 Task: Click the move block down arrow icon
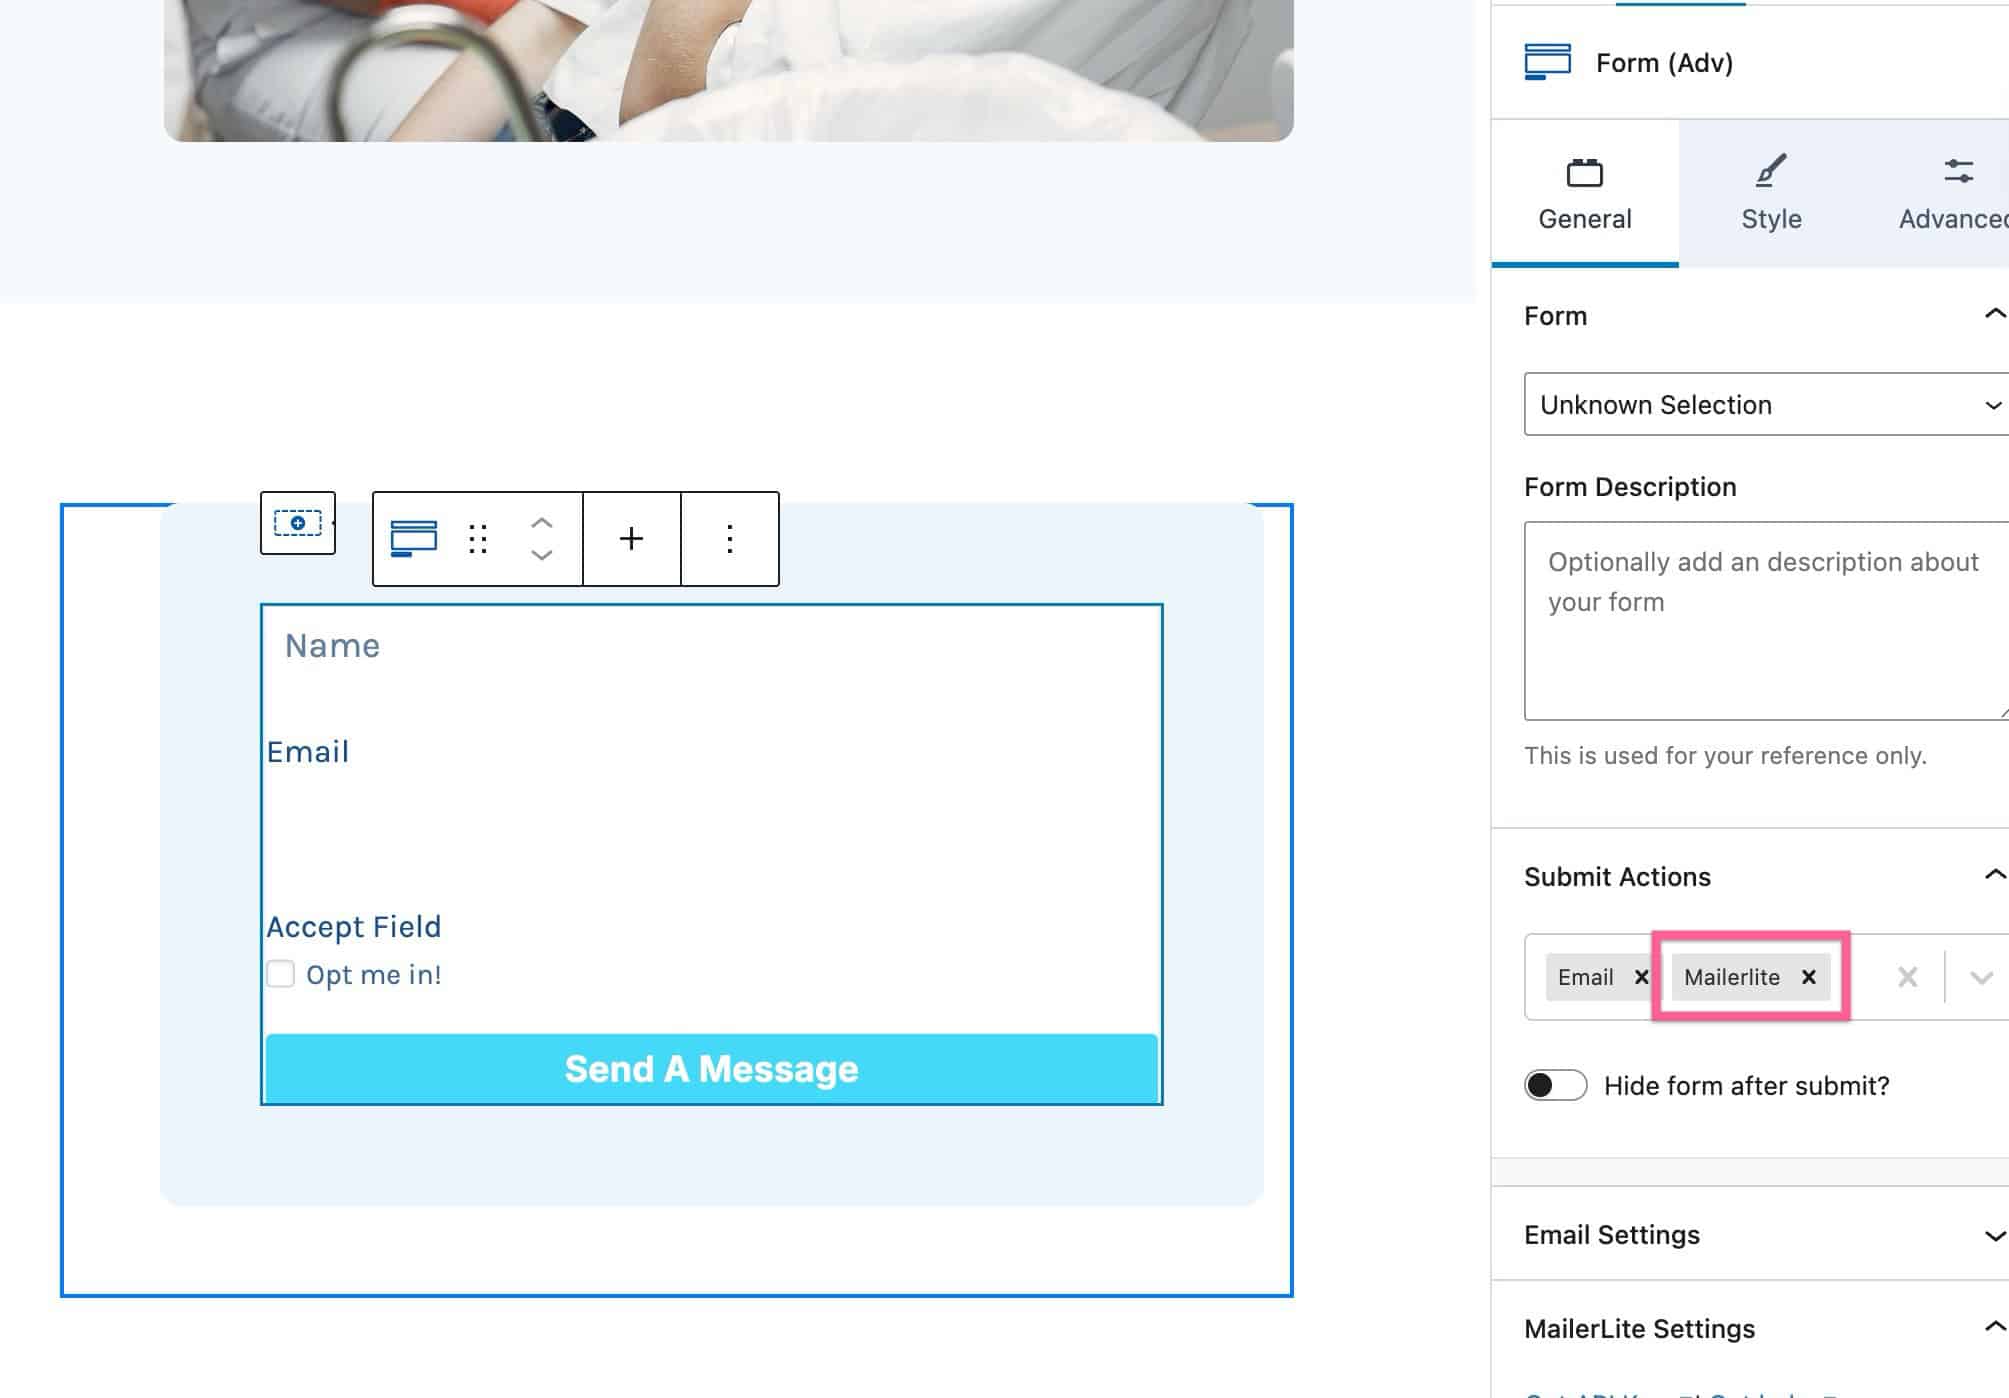tap(542, 557)
